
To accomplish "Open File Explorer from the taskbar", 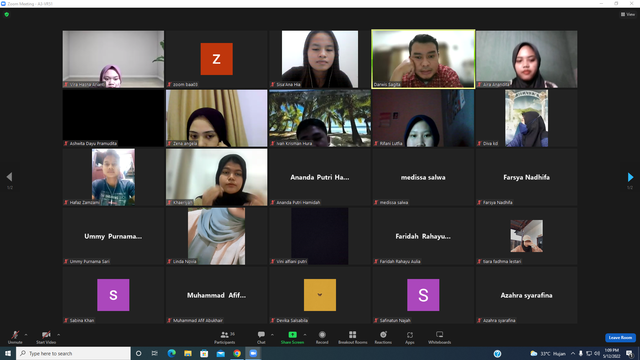I will (188, 353).
